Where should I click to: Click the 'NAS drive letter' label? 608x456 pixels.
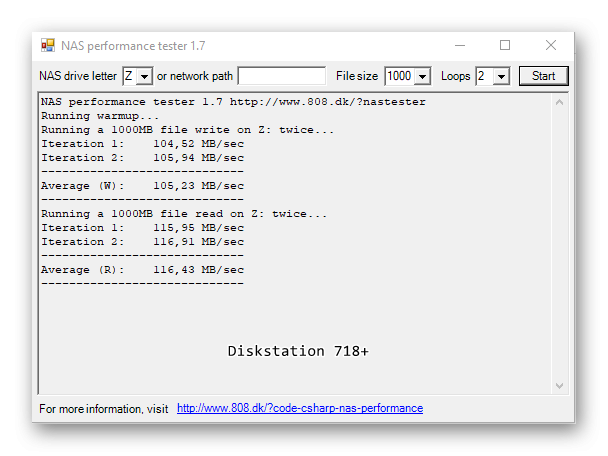coord(78,76)
